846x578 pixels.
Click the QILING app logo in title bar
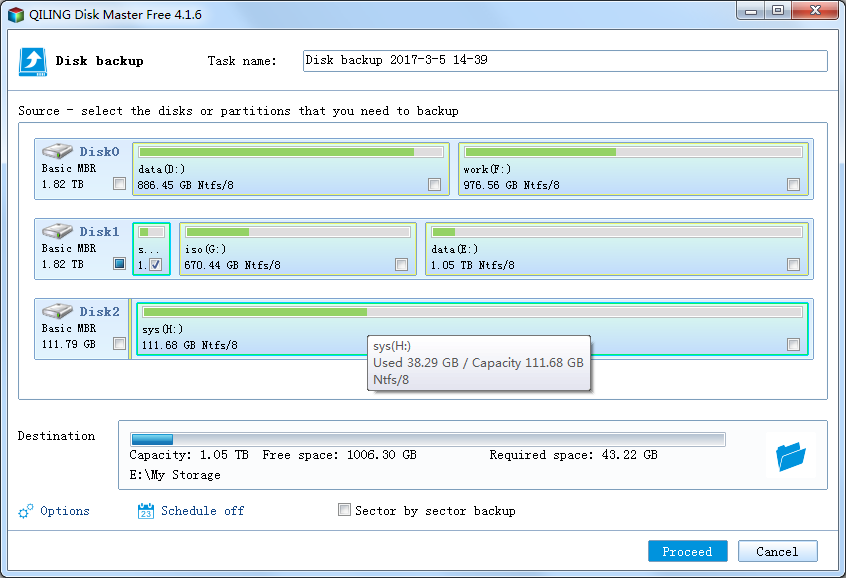[x=16, y=15]
